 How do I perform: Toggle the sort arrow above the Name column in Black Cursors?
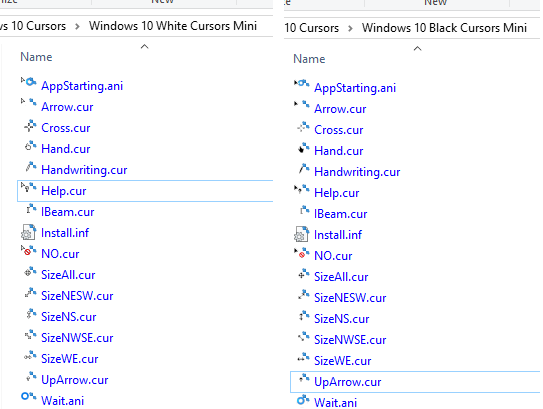(x=418, y=48)
